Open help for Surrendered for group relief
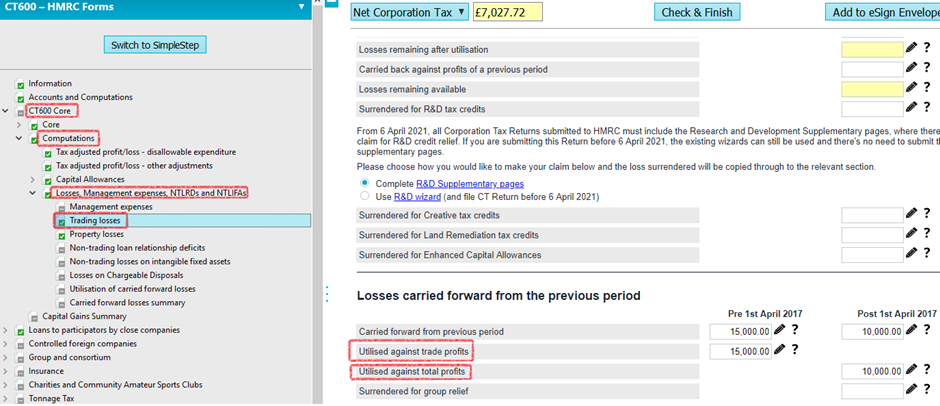This screenshot has width=940, height=406. tap(928, 390)
